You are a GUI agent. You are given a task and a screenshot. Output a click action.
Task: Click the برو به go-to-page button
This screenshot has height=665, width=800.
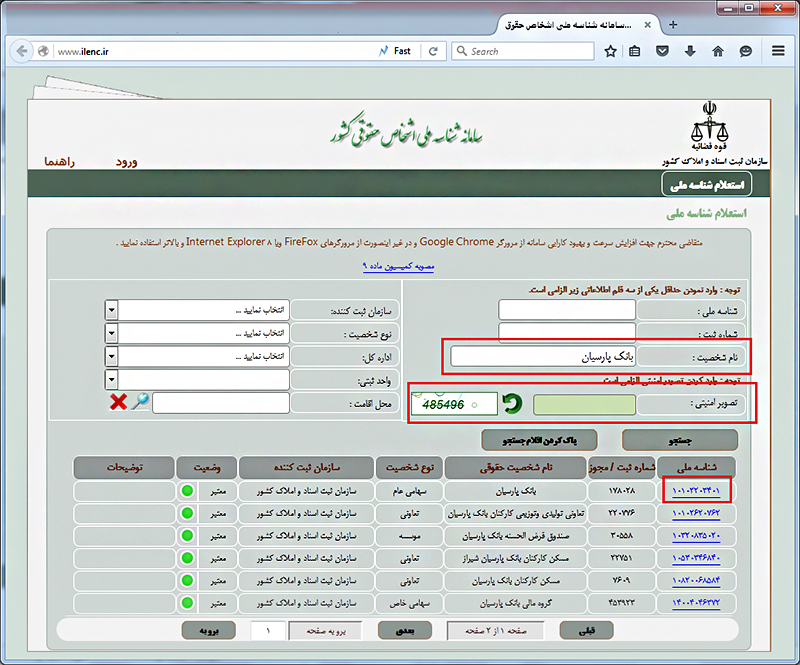[x=209, y=631]
